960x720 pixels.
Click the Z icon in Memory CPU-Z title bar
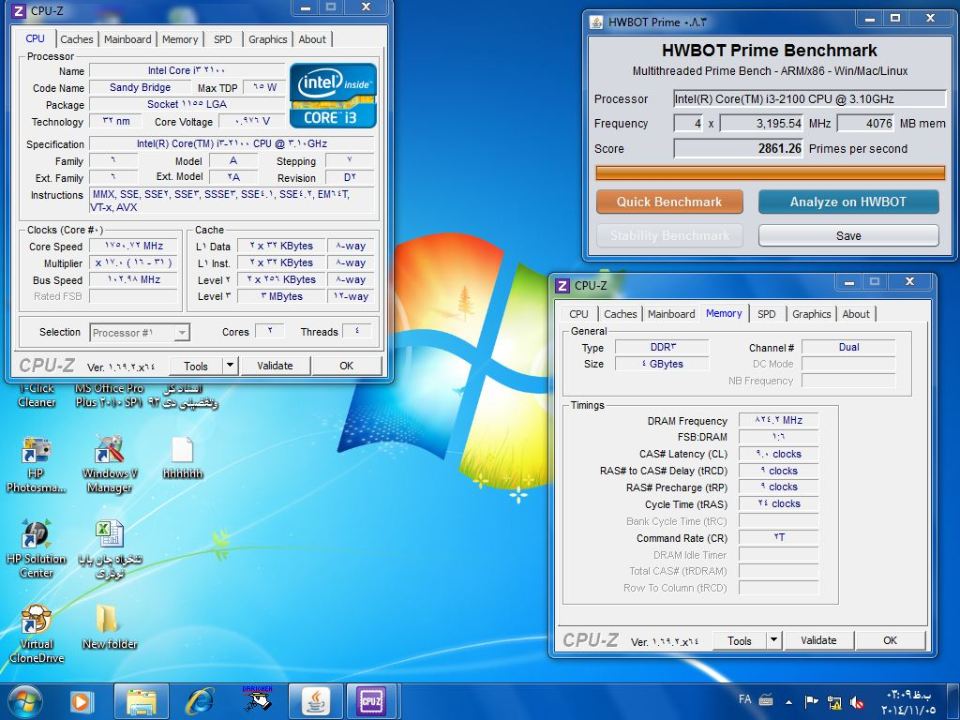(x=562, y=285)
